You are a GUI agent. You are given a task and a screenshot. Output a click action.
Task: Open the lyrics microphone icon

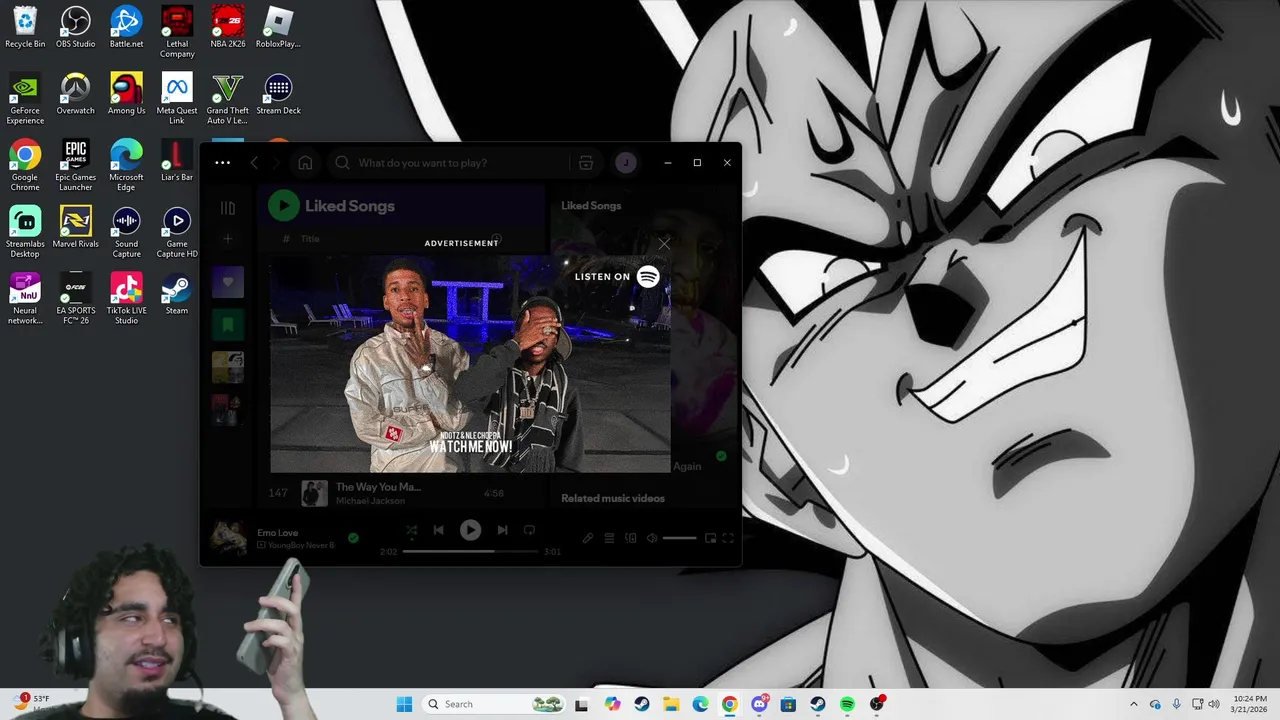[588, 538]
